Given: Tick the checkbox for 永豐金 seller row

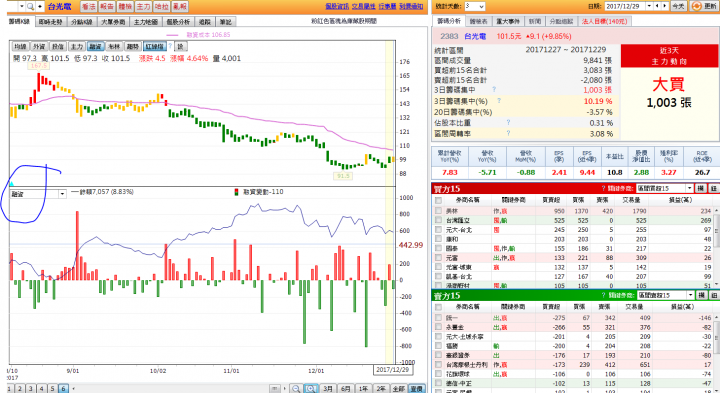Looking at the screenshot, I should 439,327.
